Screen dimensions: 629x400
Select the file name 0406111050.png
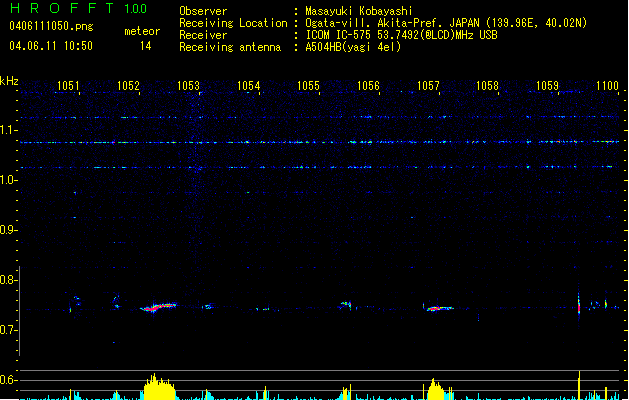pyautogui.click(x=51, y=26)
